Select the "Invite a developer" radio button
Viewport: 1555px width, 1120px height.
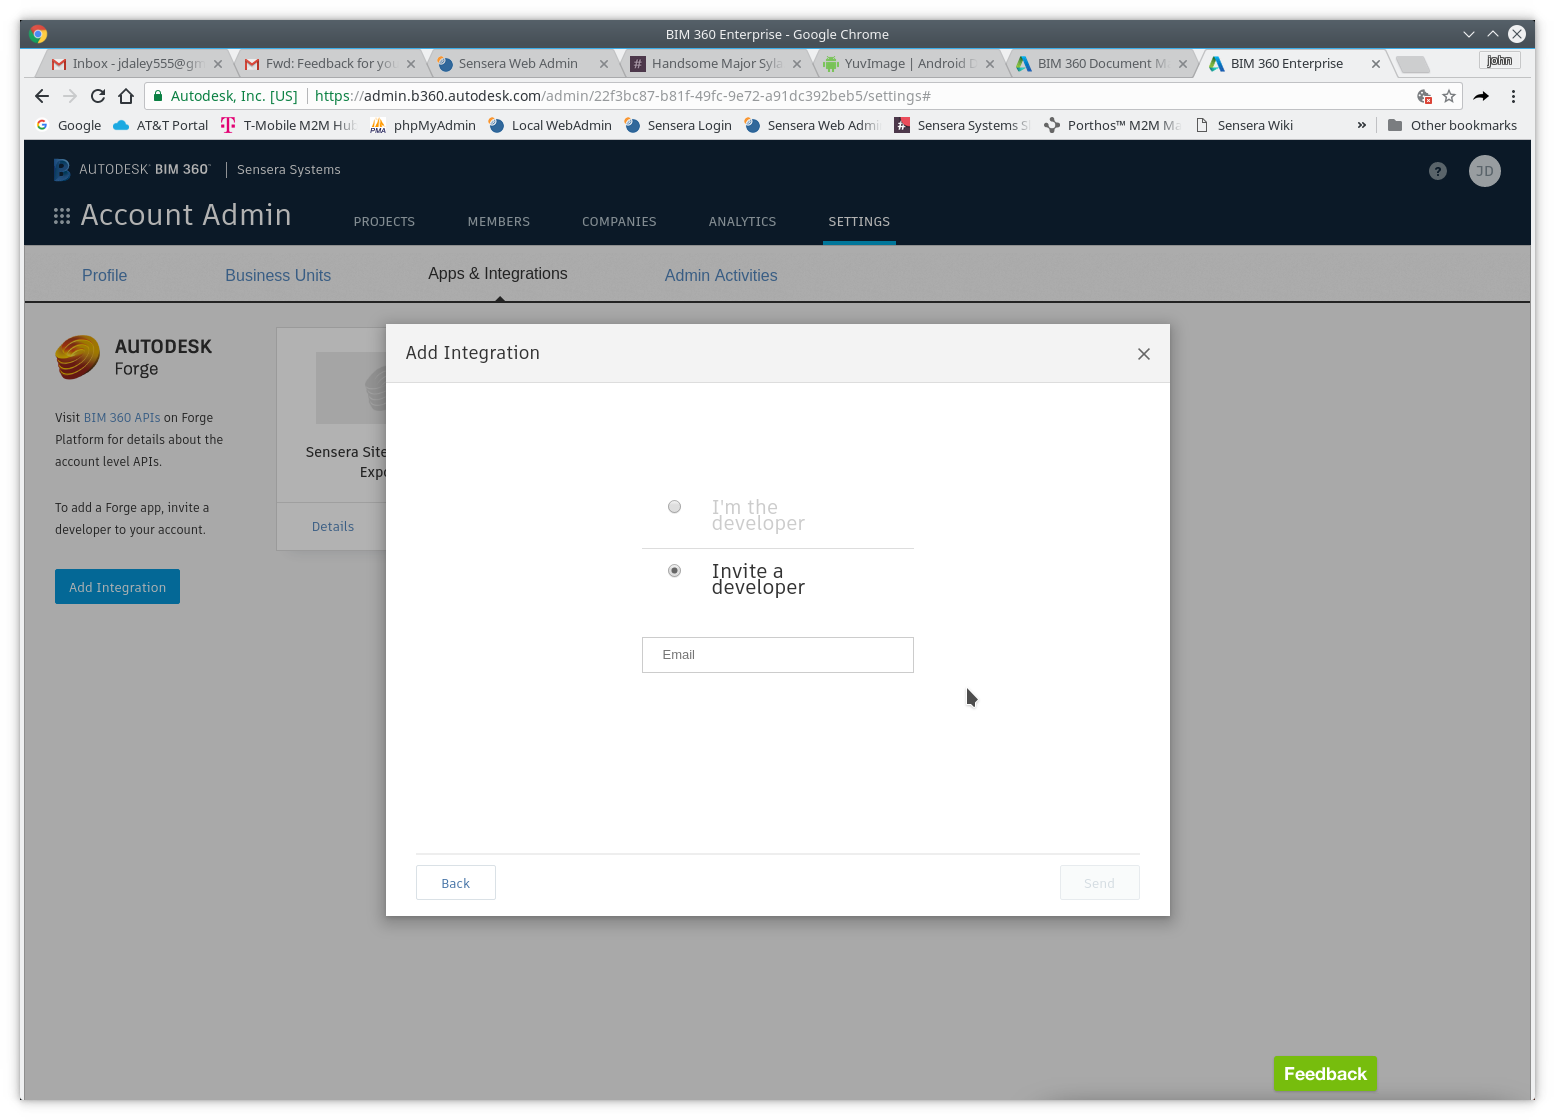(674, 570)
